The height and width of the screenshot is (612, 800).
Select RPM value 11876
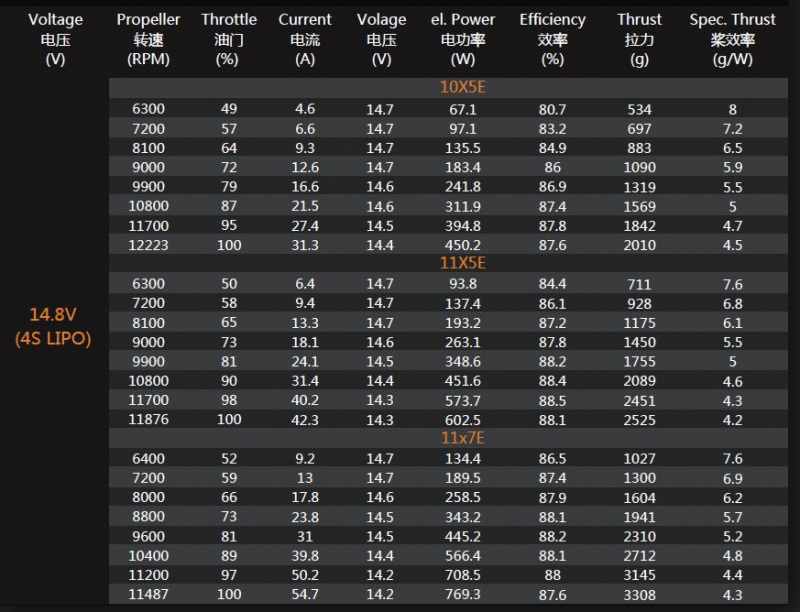pyautogui.click(x=148, y=419)
